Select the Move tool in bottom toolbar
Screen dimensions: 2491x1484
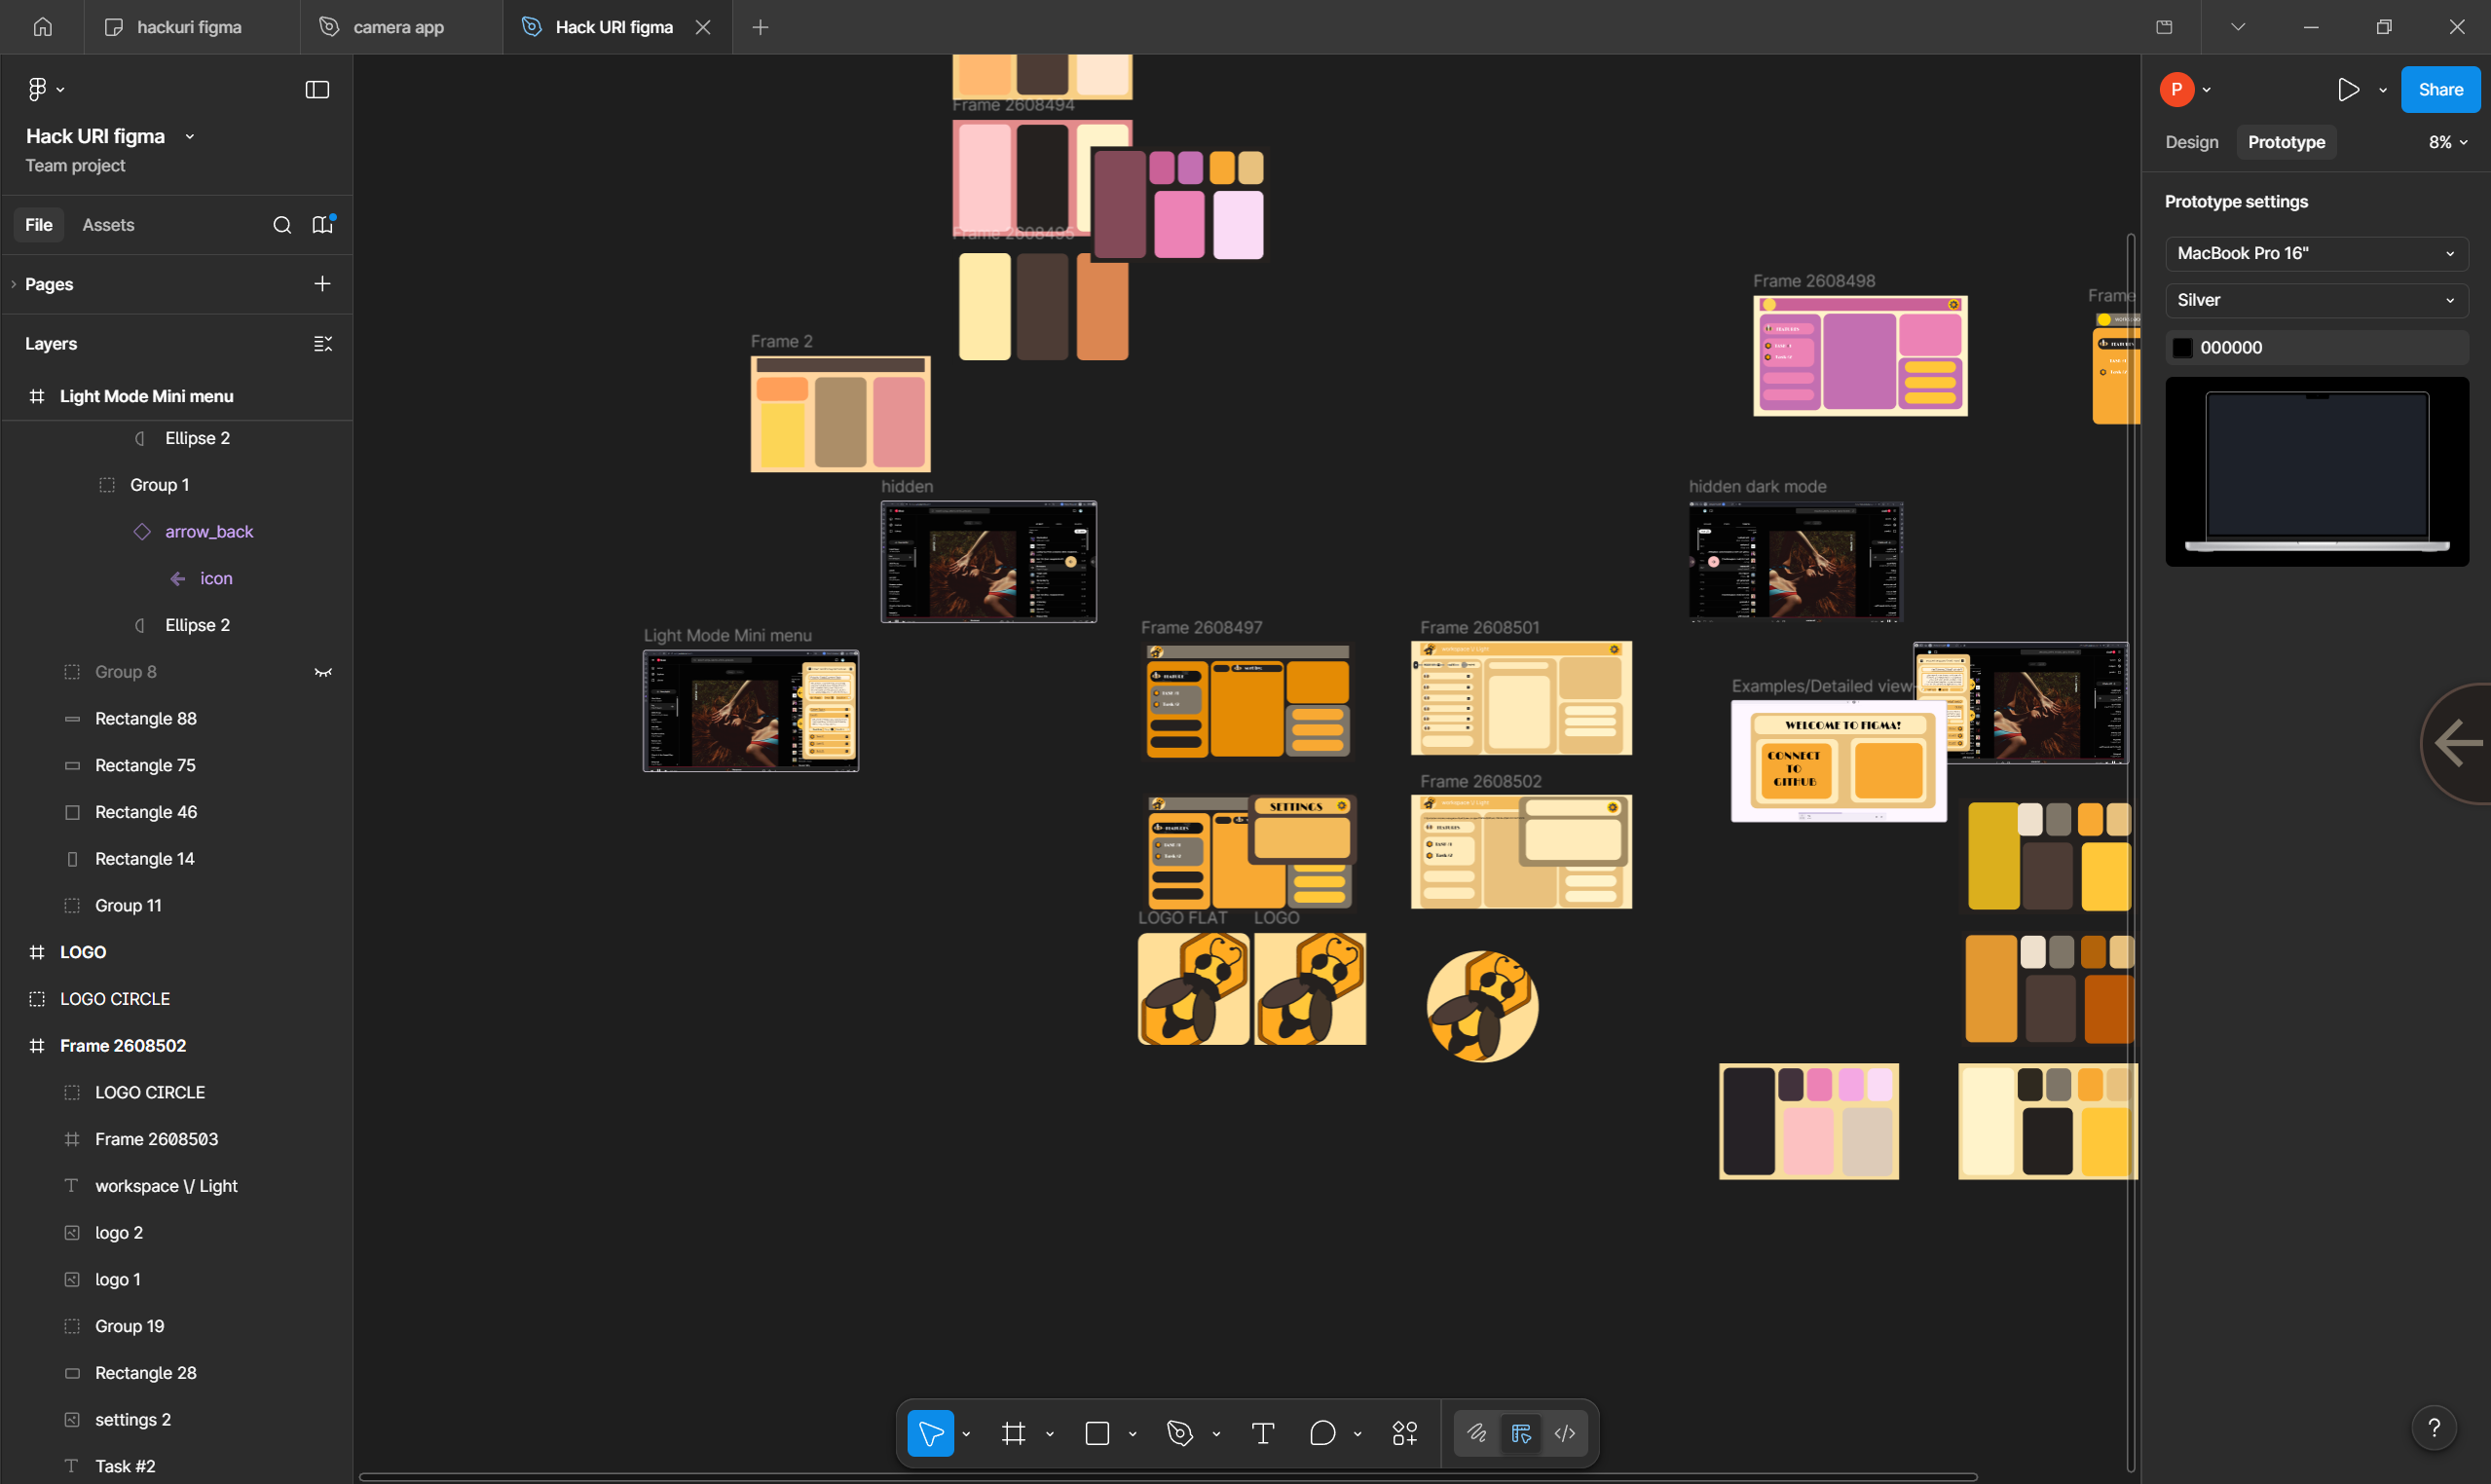(x=930, y=1433)
